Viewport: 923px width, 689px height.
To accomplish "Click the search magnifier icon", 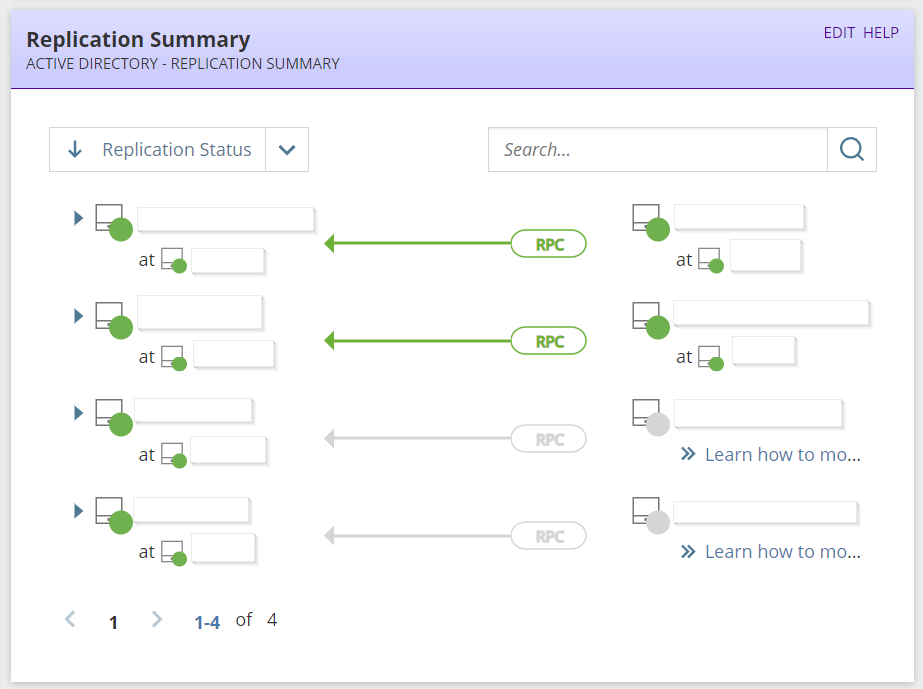I will tap(852, 150).
